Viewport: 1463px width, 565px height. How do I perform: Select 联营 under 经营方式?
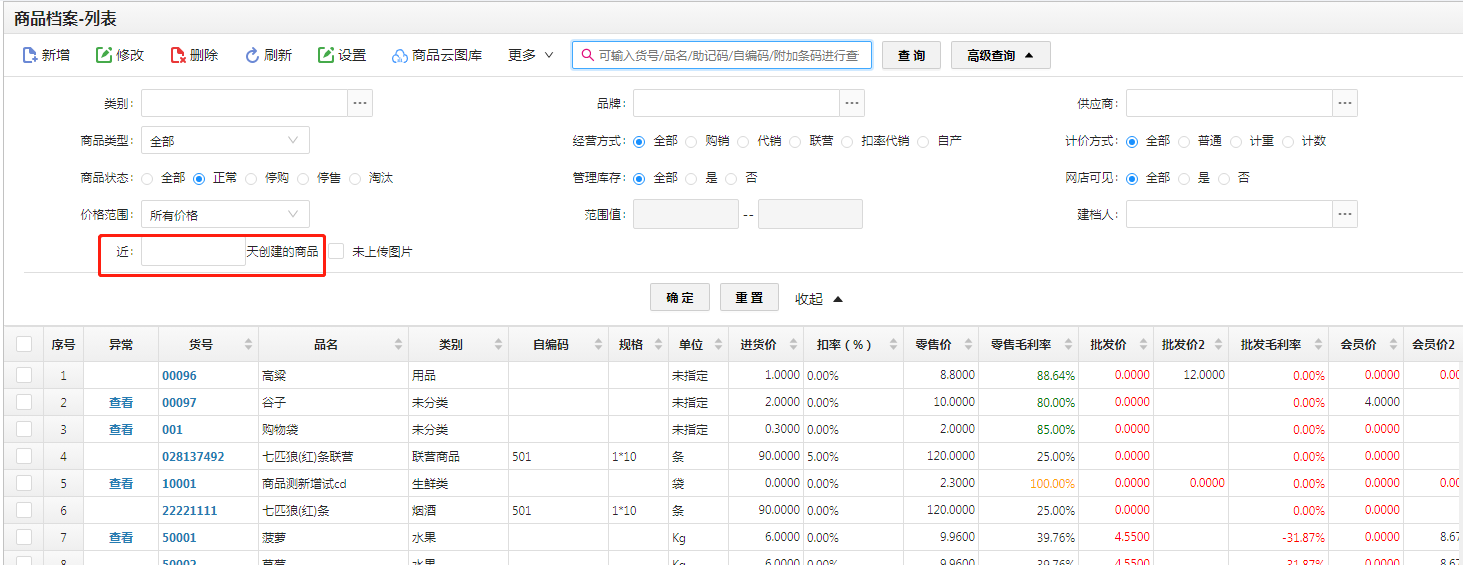click(795, 142)
